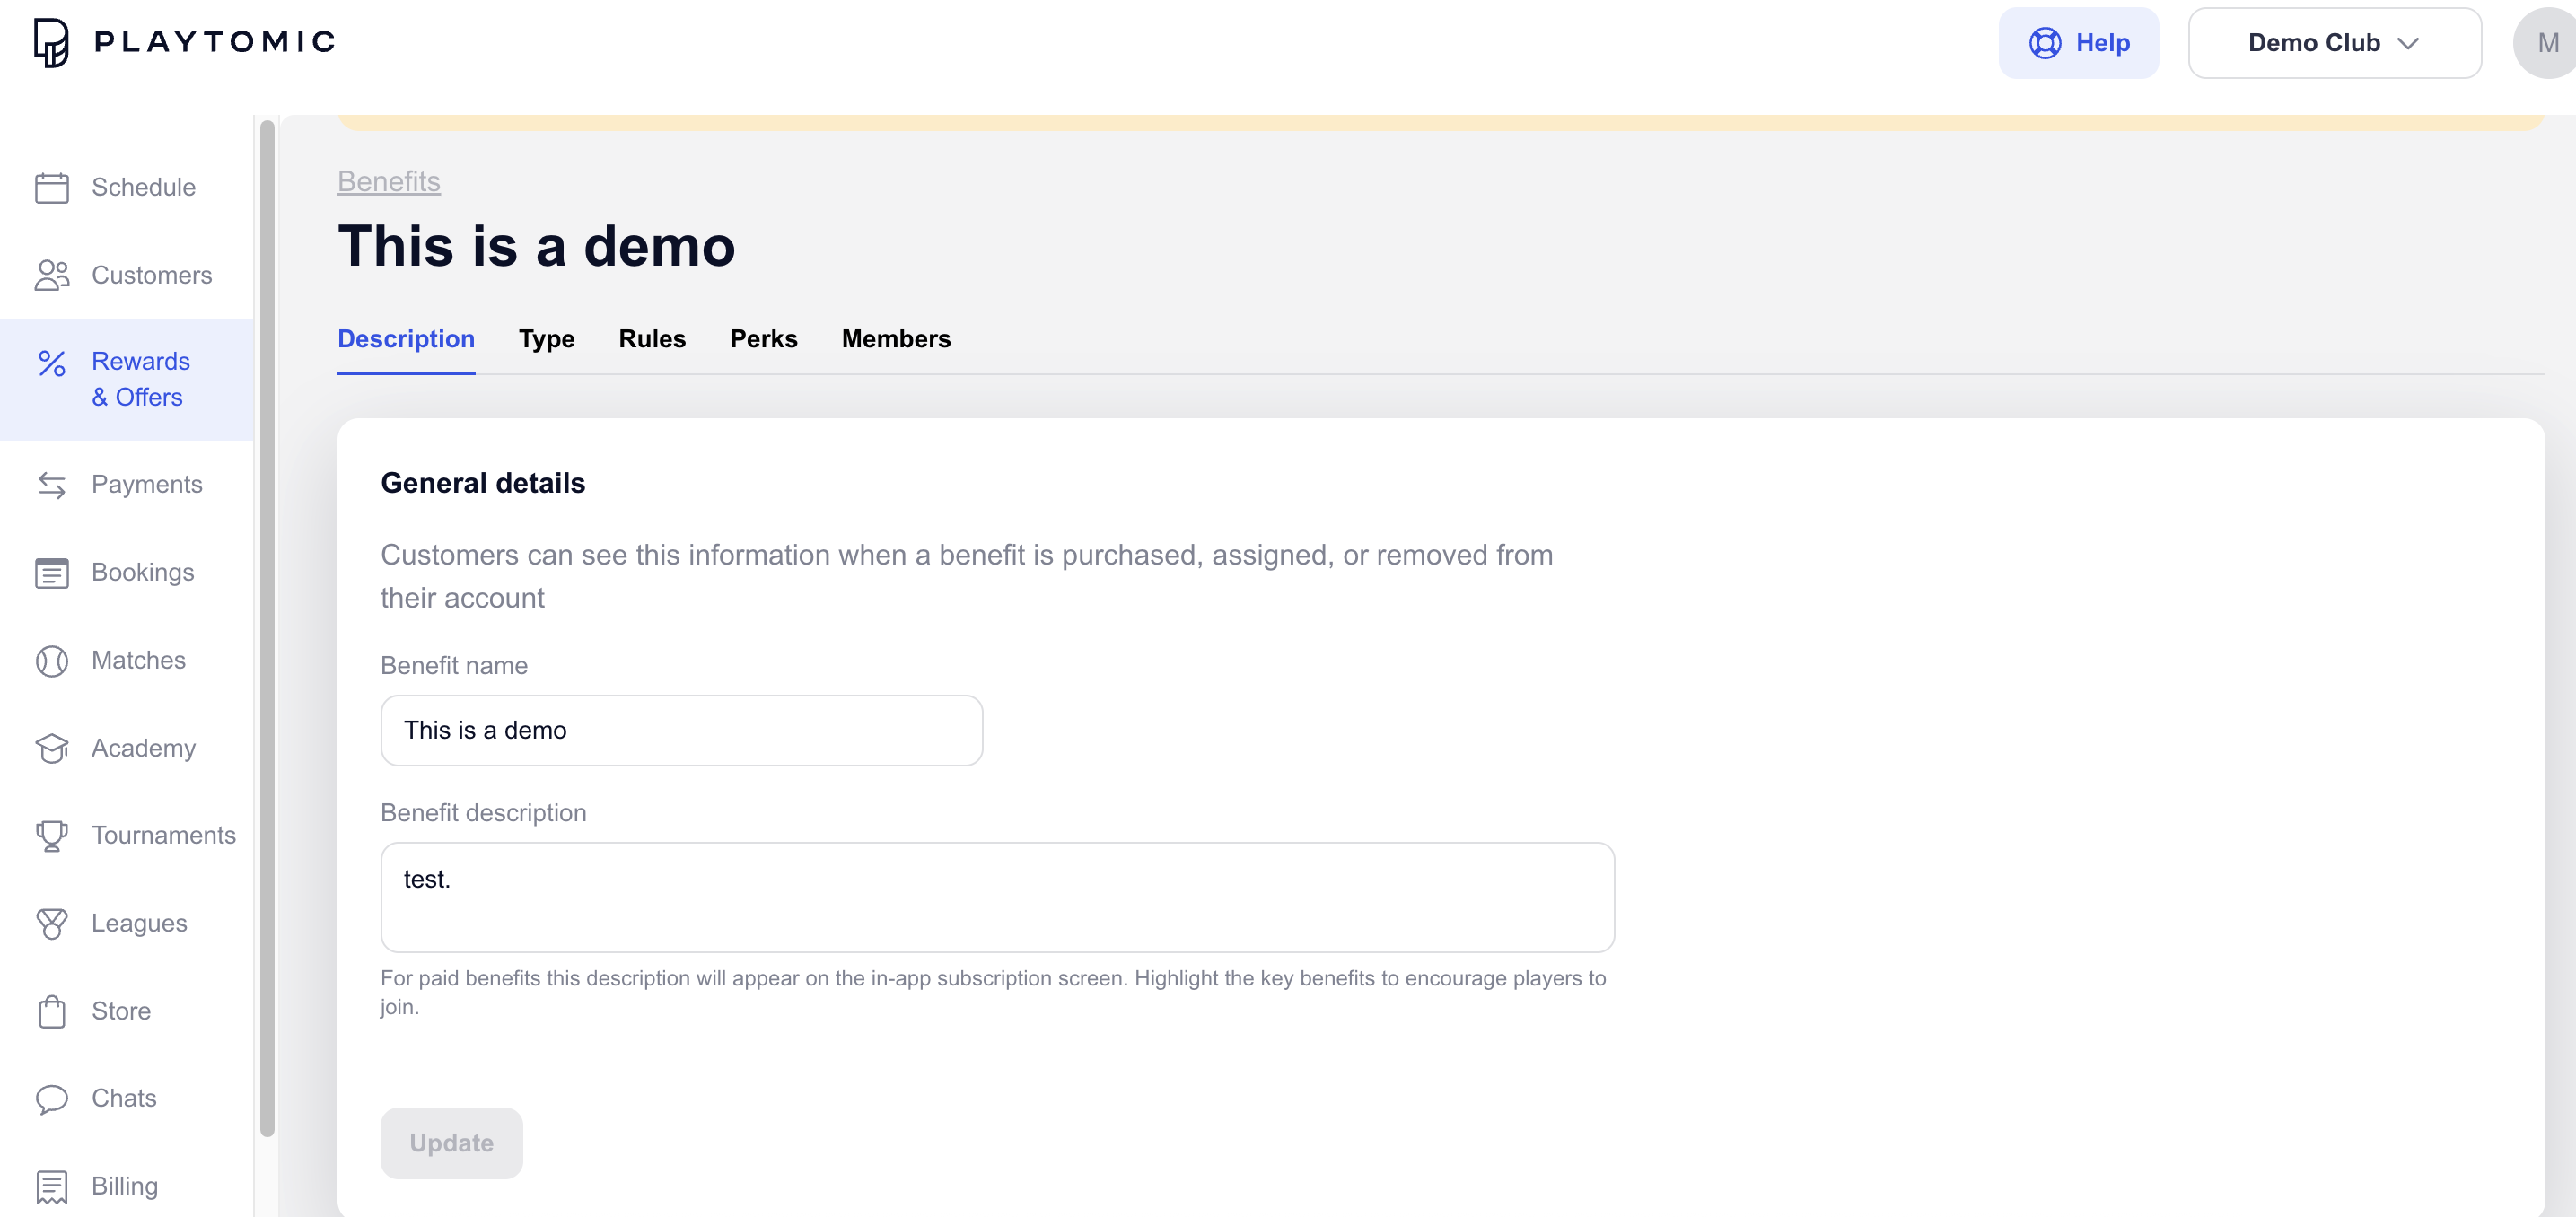
Task: Expand the Demo Club dropdown
Action: point(2333,43)
